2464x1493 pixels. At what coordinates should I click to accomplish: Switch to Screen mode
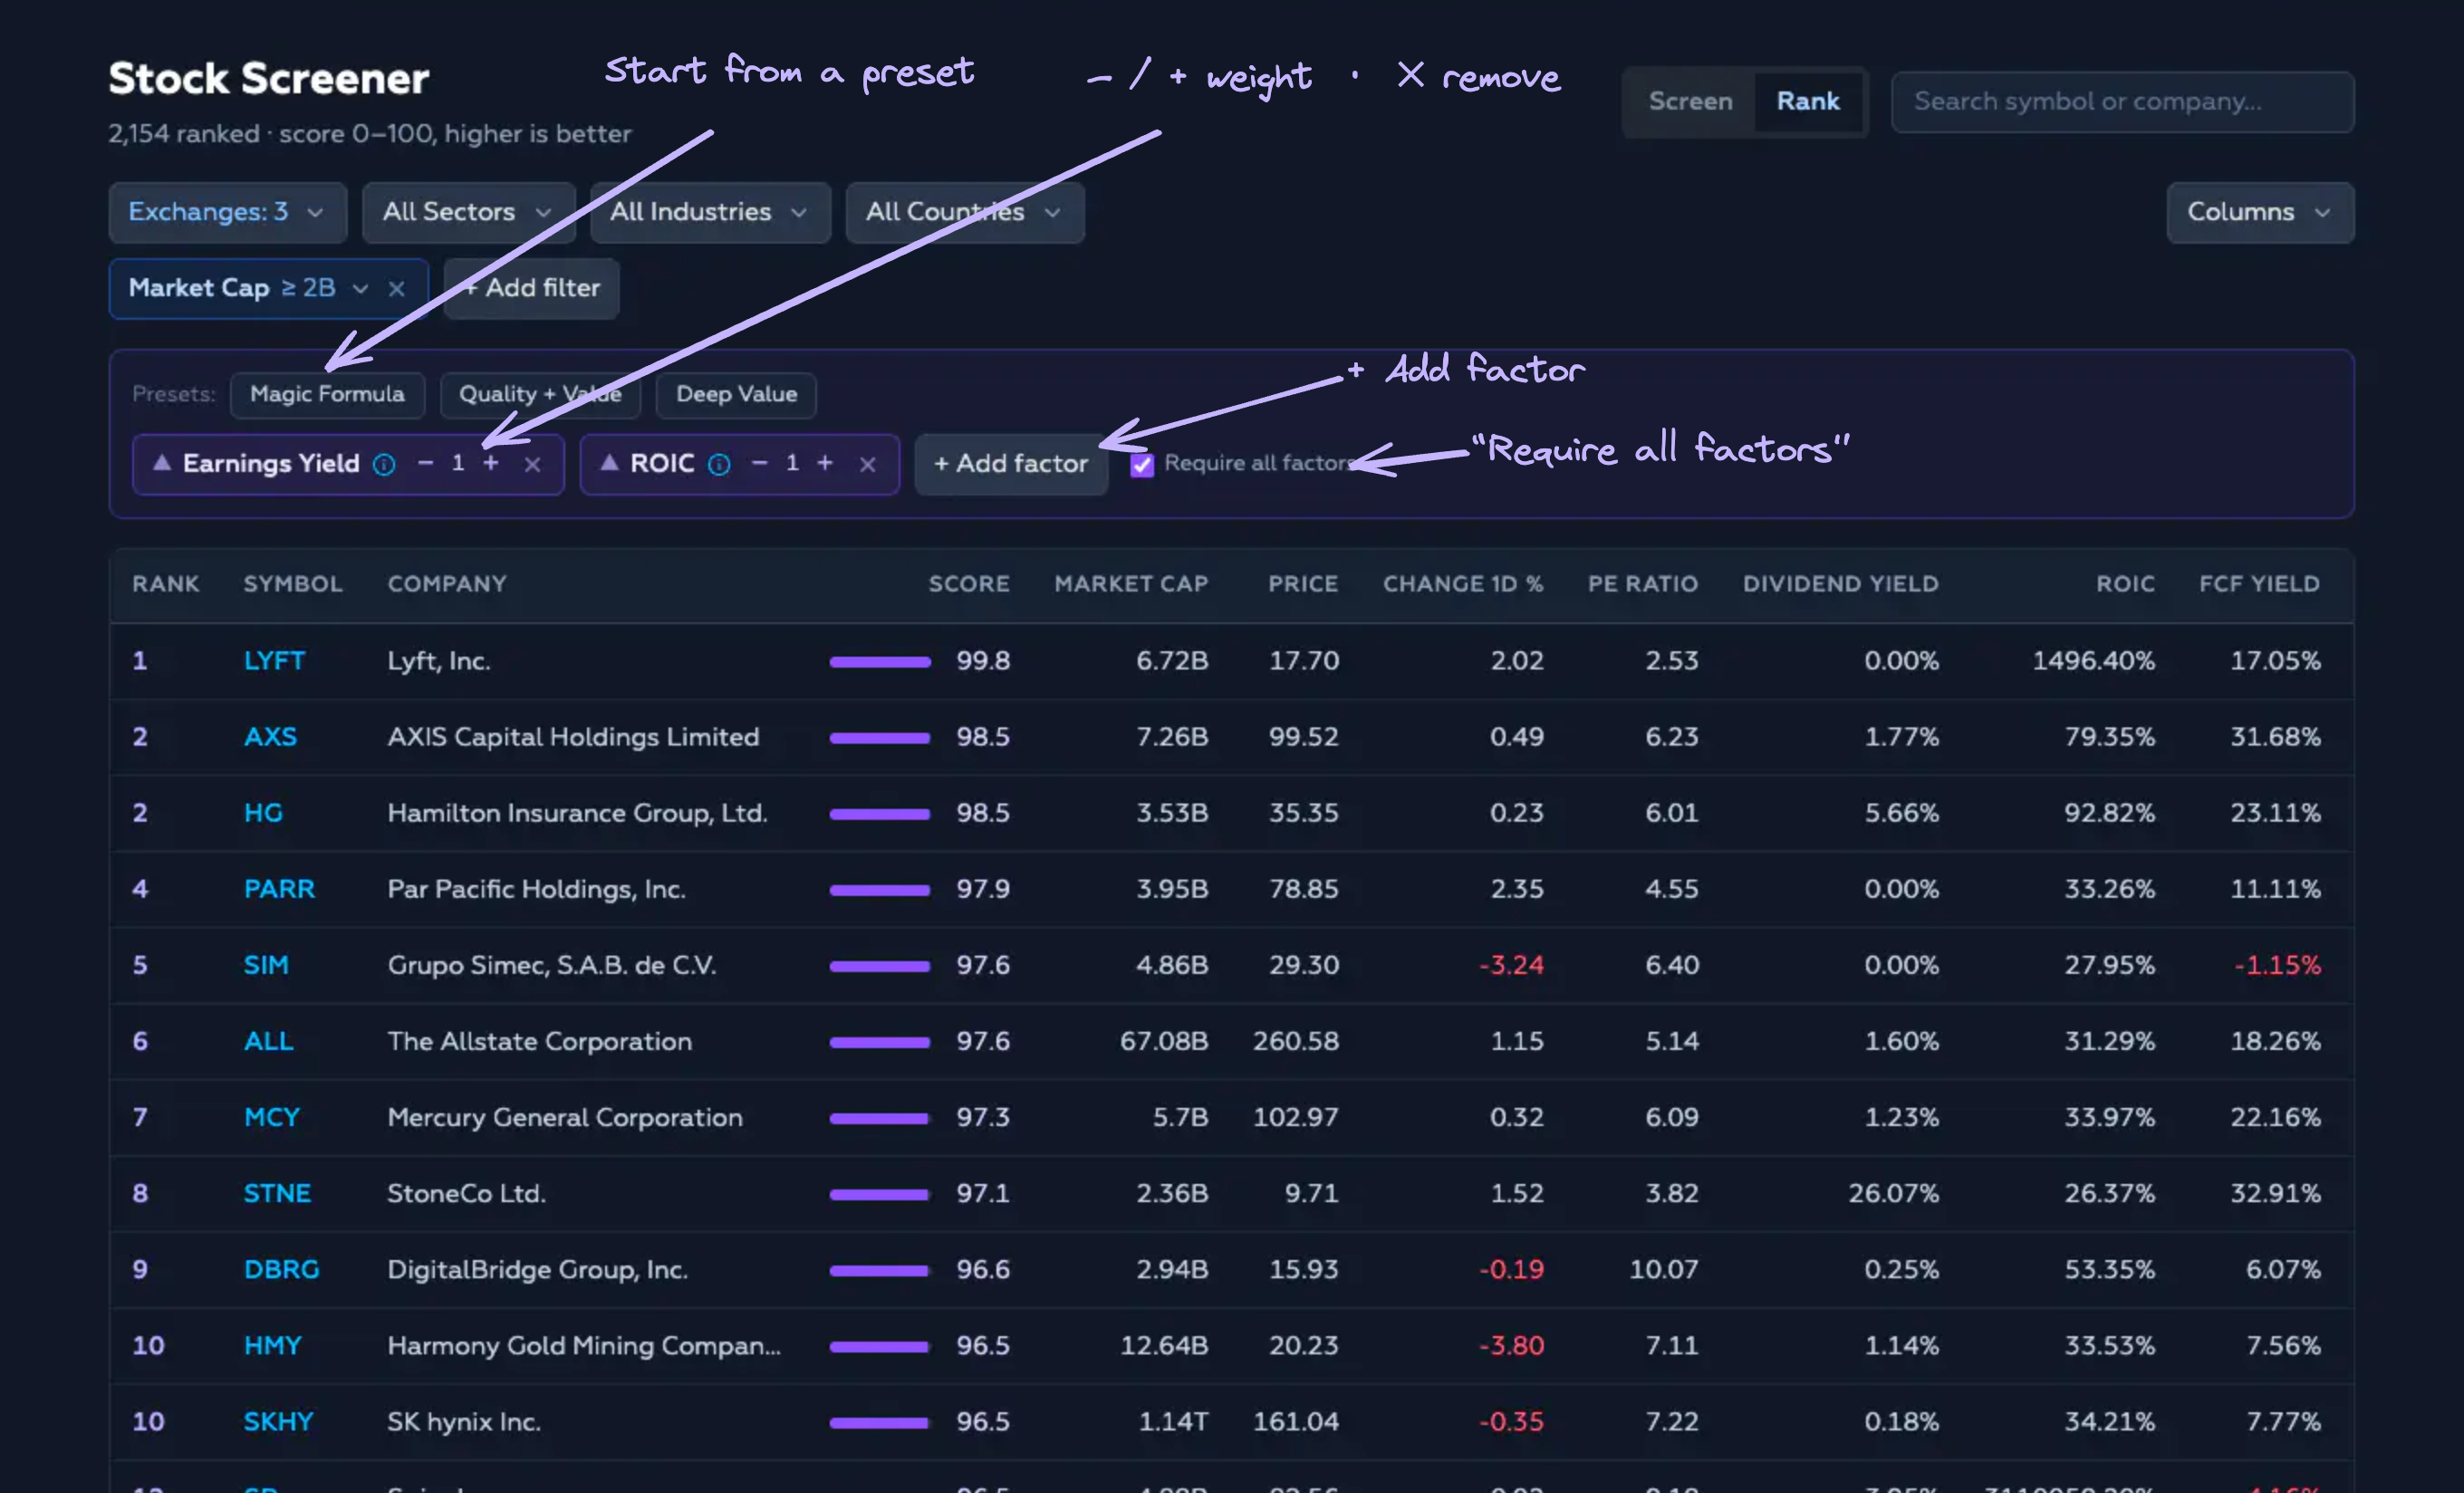click(1690, 101)
